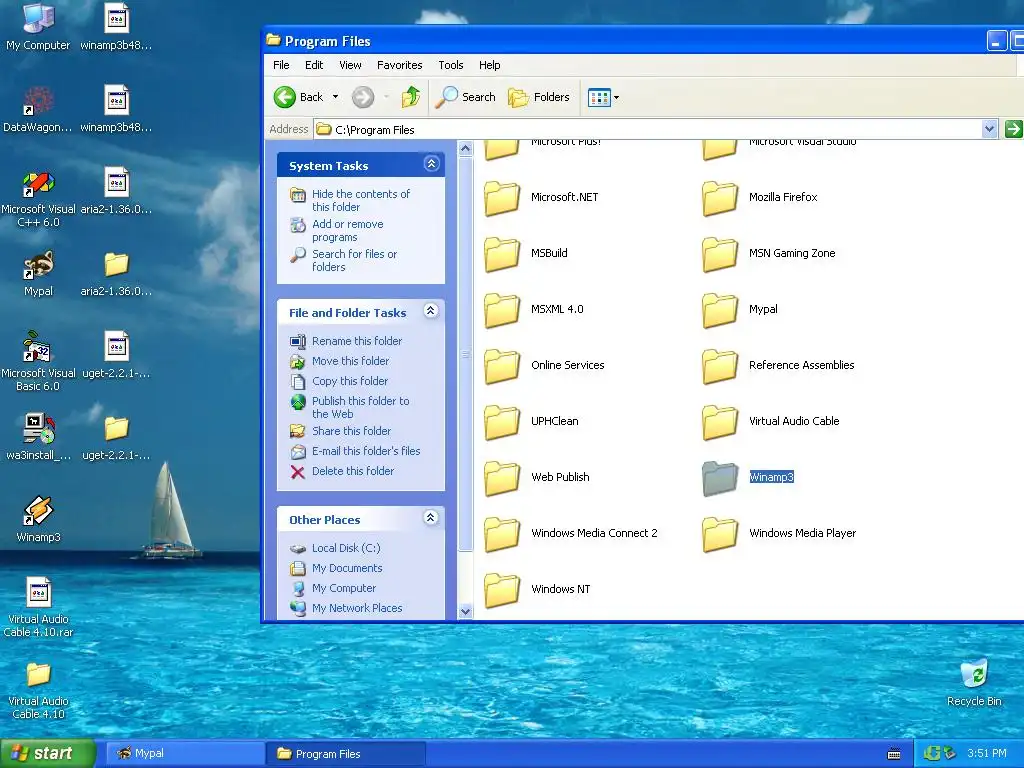Select the highlighted Winamp3 folder

748,478
